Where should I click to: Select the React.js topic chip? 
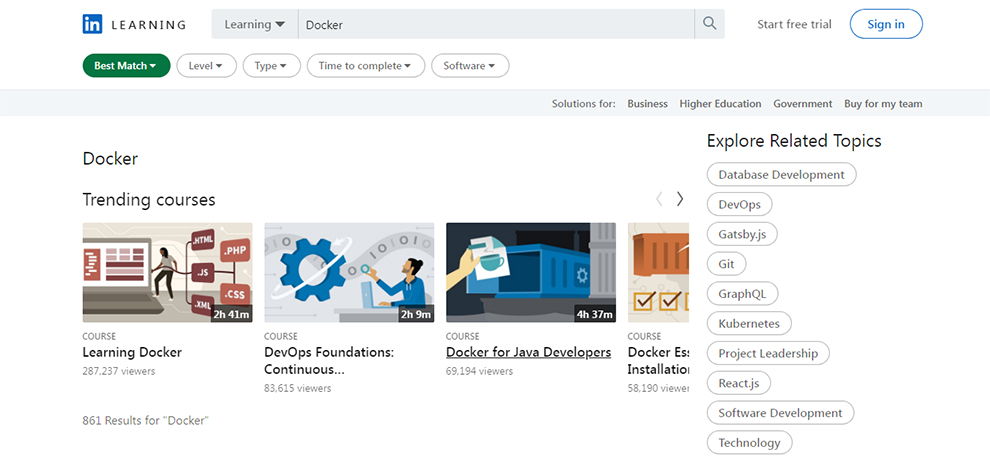point(739,383)
